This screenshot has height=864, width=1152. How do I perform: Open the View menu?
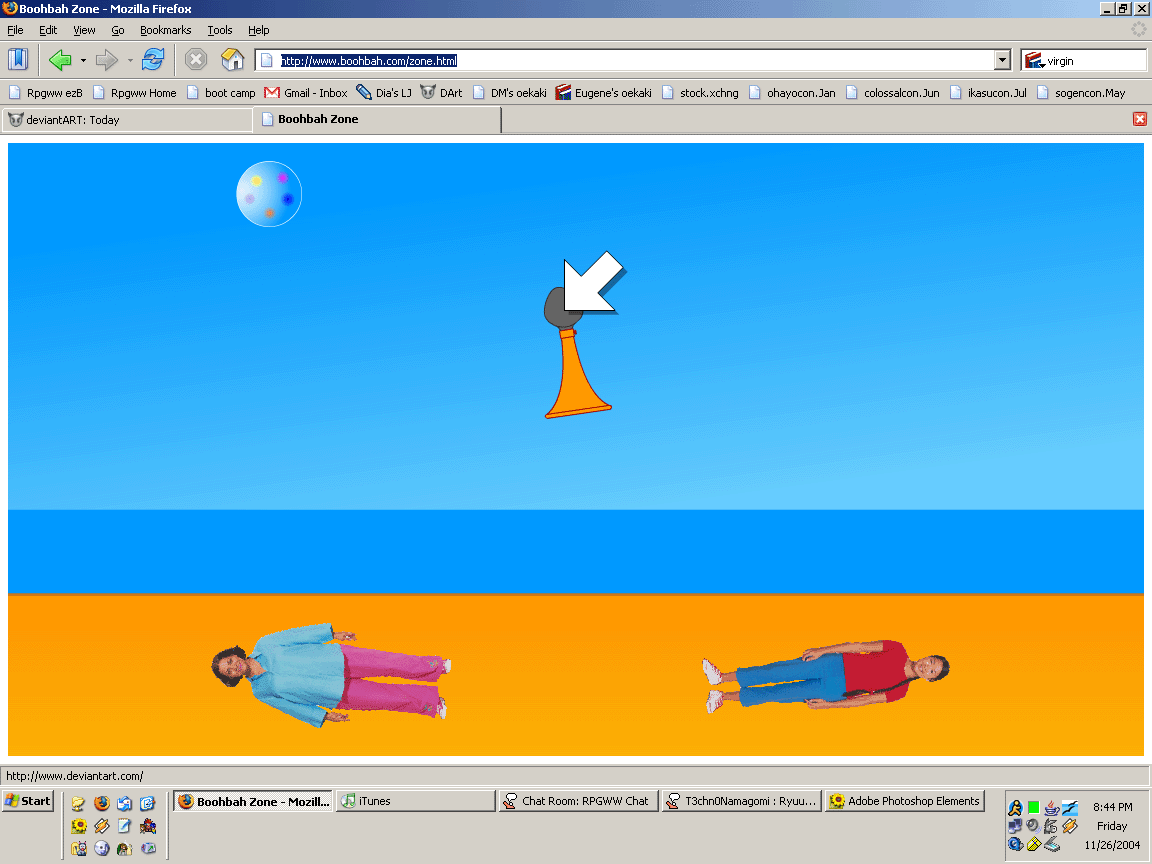(84, 30)
